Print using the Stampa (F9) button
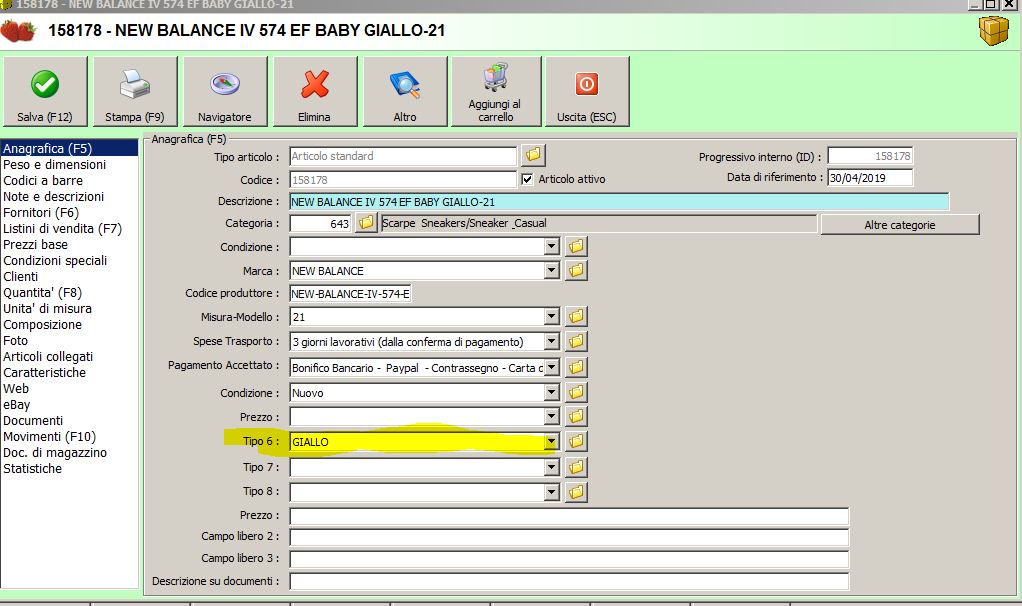 tap(135, 91)
